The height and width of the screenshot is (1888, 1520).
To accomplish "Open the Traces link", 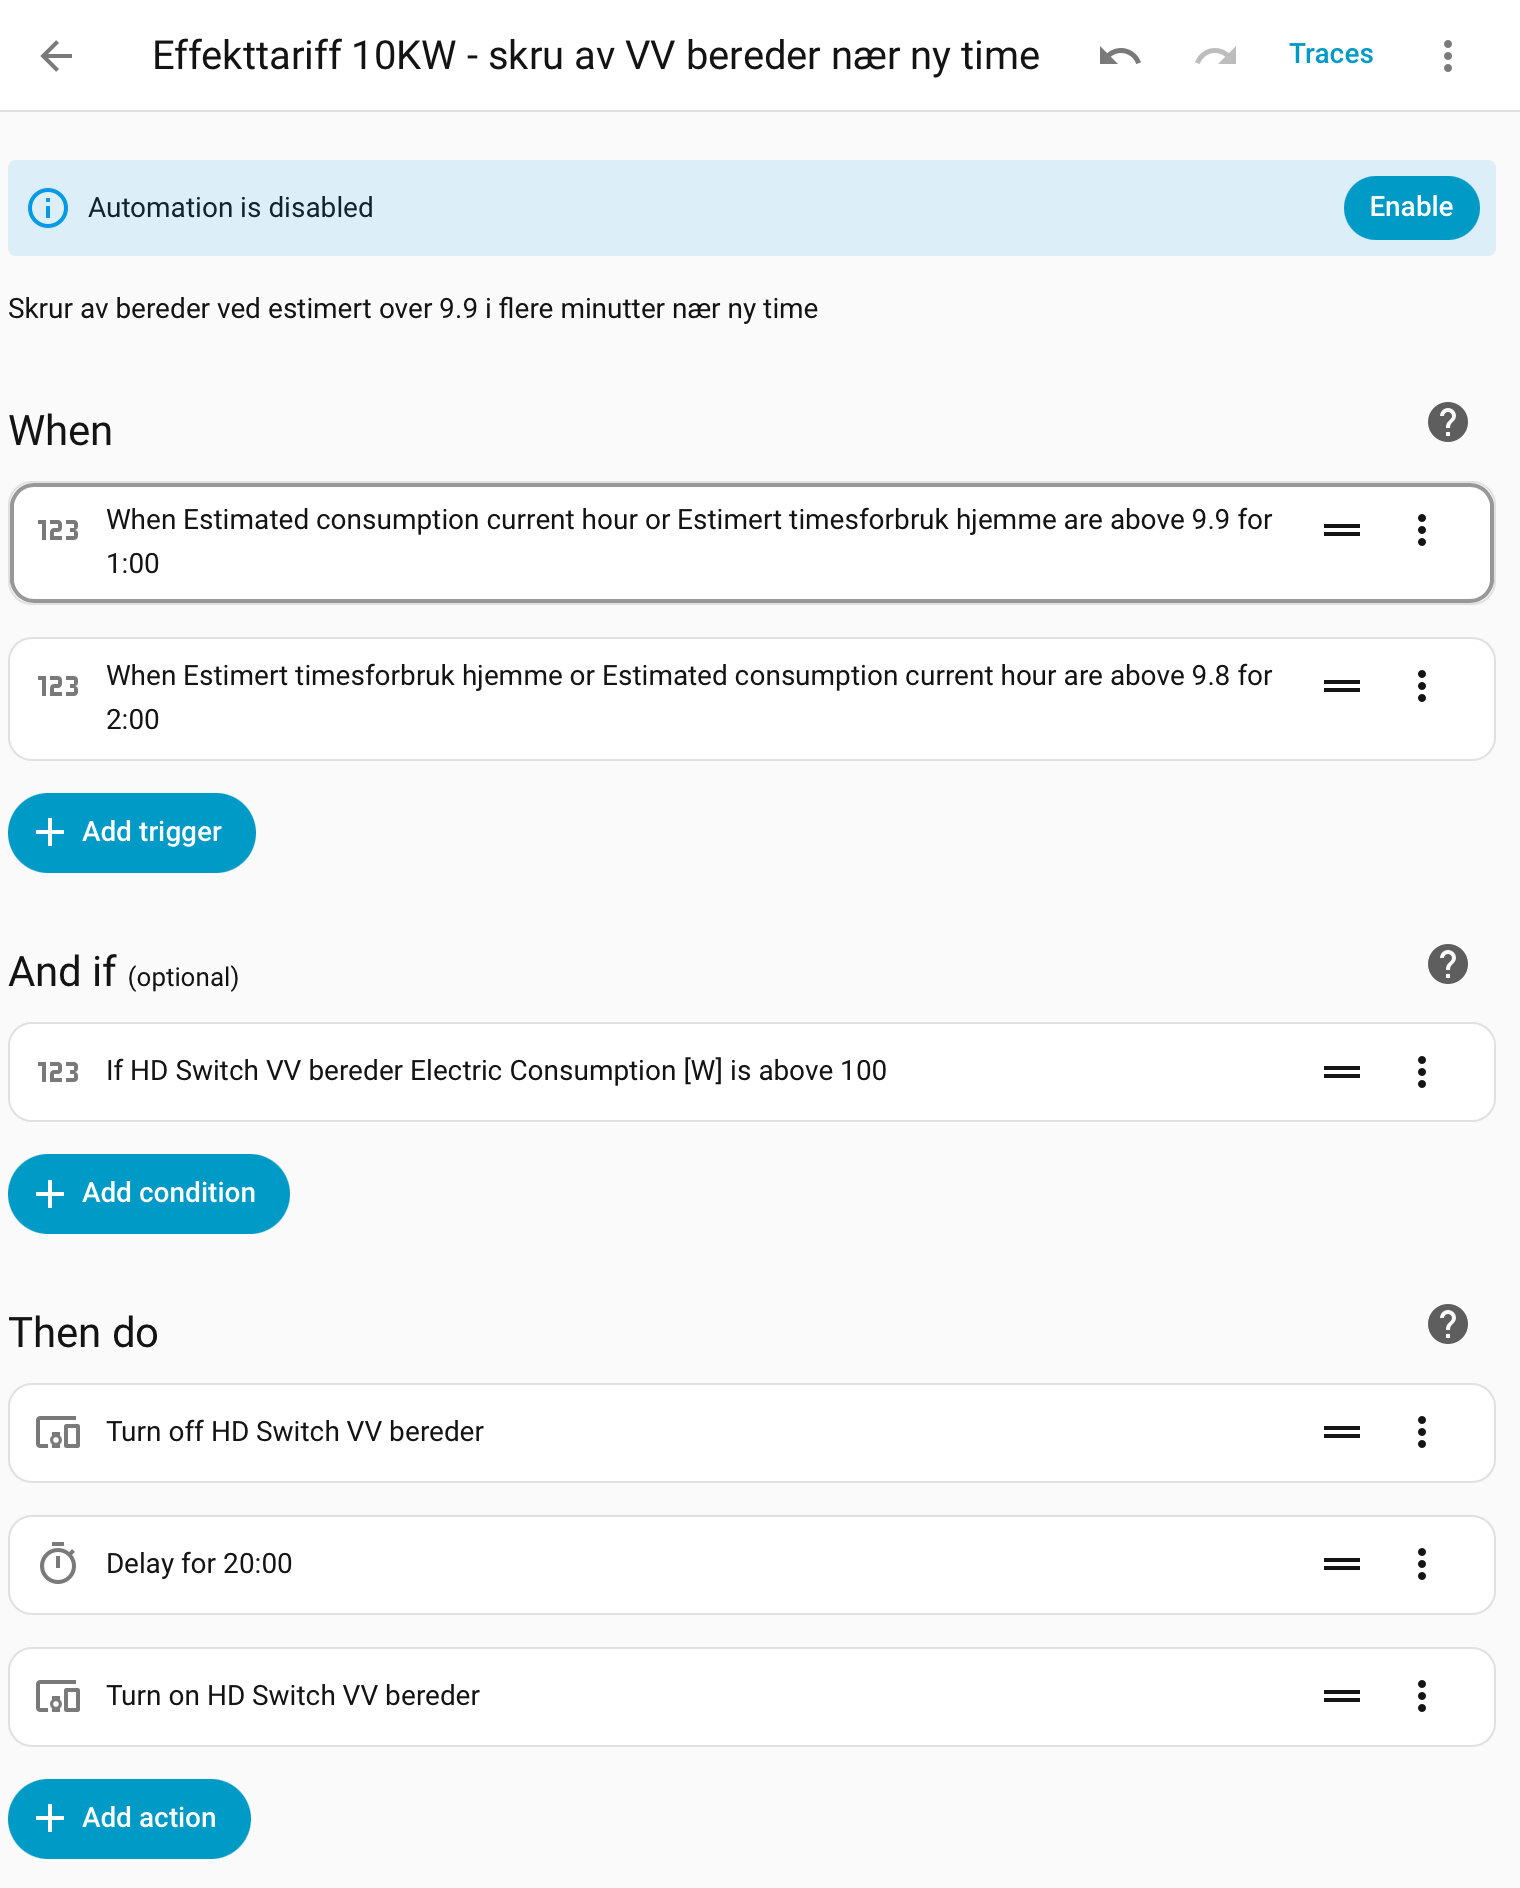I will click(x=1330, y=54).
